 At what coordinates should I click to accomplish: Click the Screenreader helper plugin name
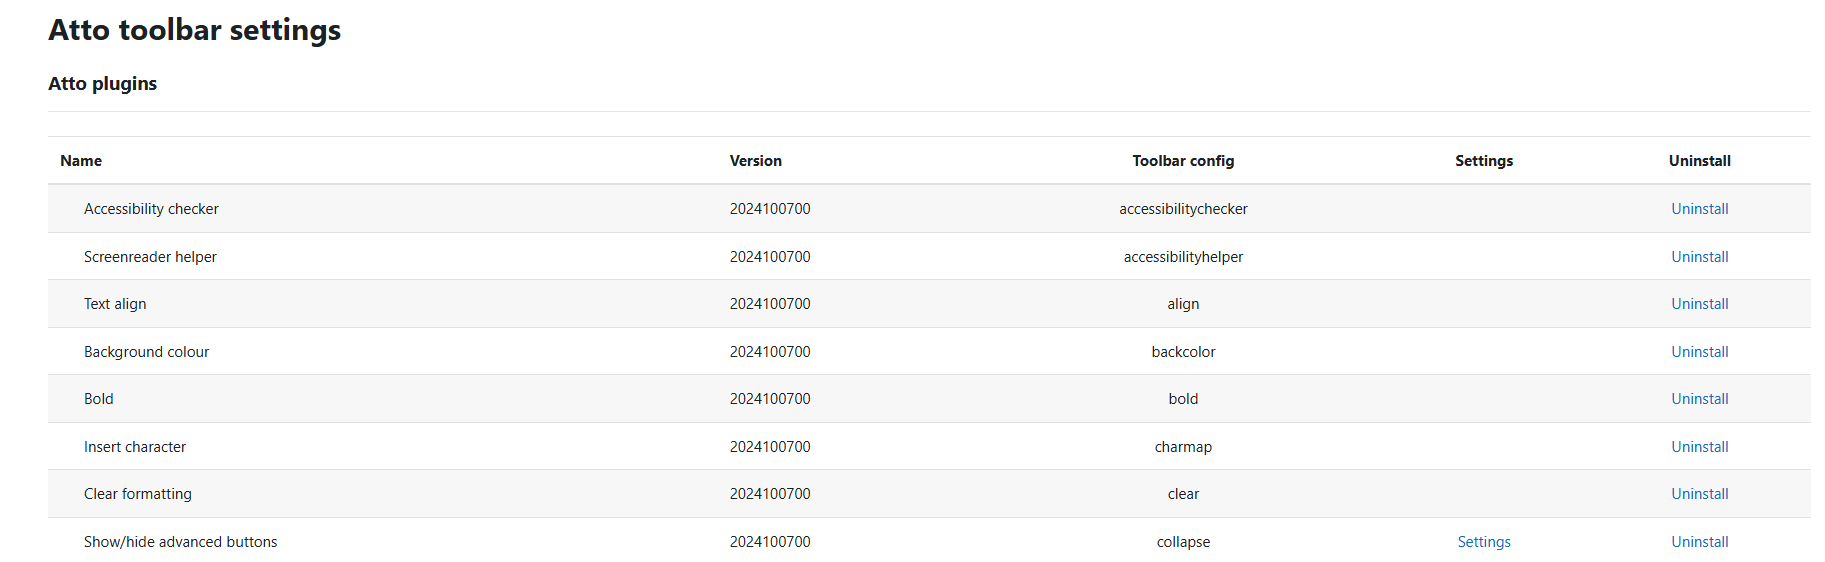(150, 257)
